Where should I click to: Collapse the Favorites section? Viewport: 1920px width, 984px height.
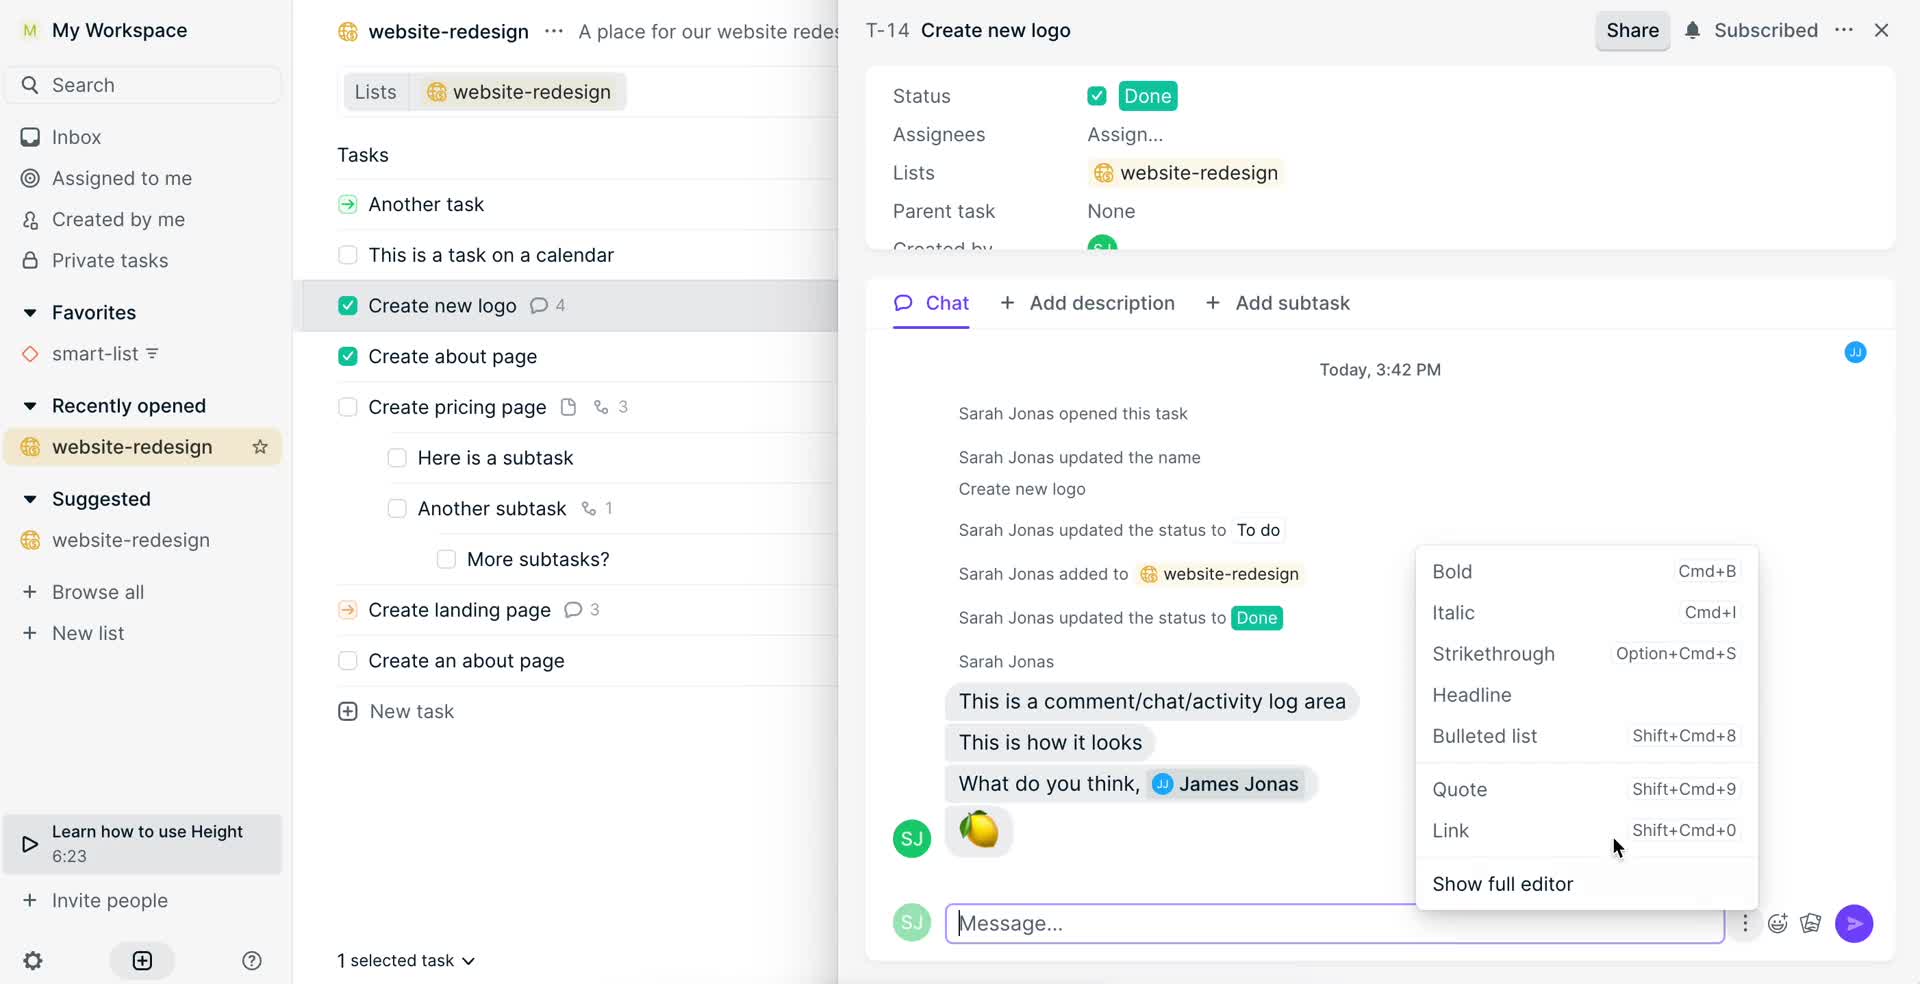click(30, 313)
